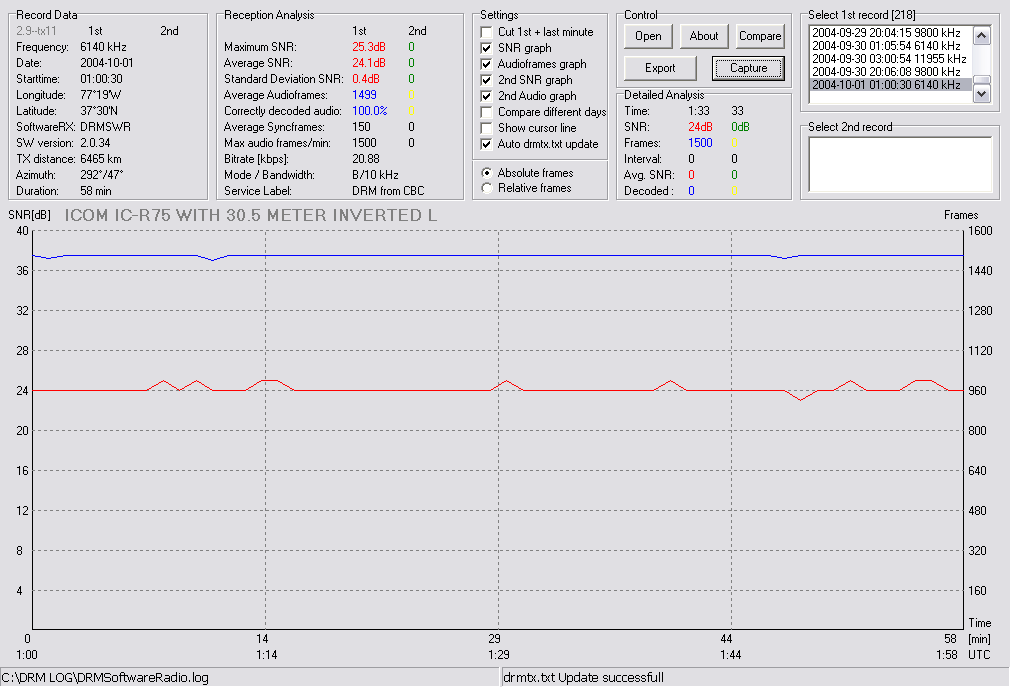Click inside the Select 2nd record list
This screenshot has height=687, width=1010.
[900, 164]
